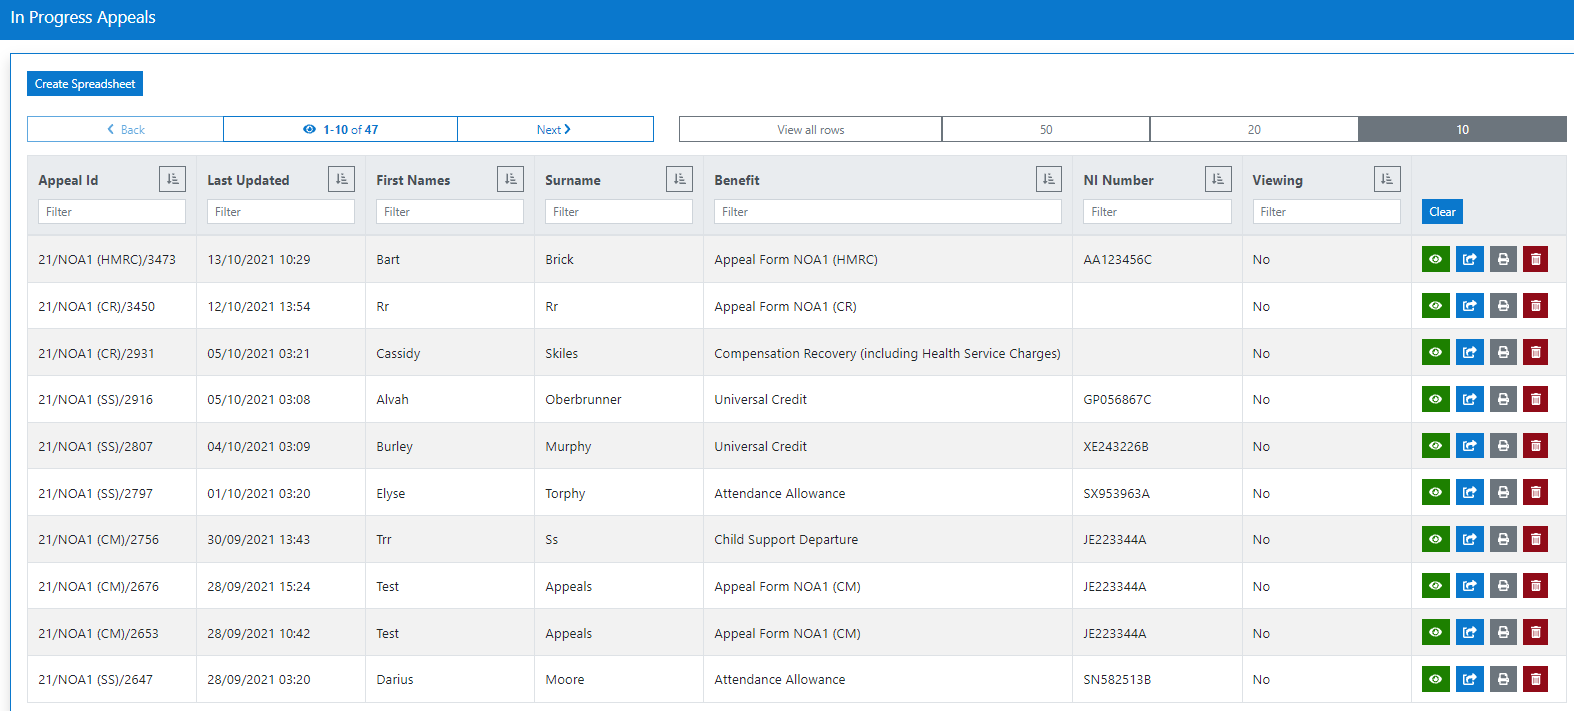
Task: Focus the First Names filter field
Action: coord(450,212)
